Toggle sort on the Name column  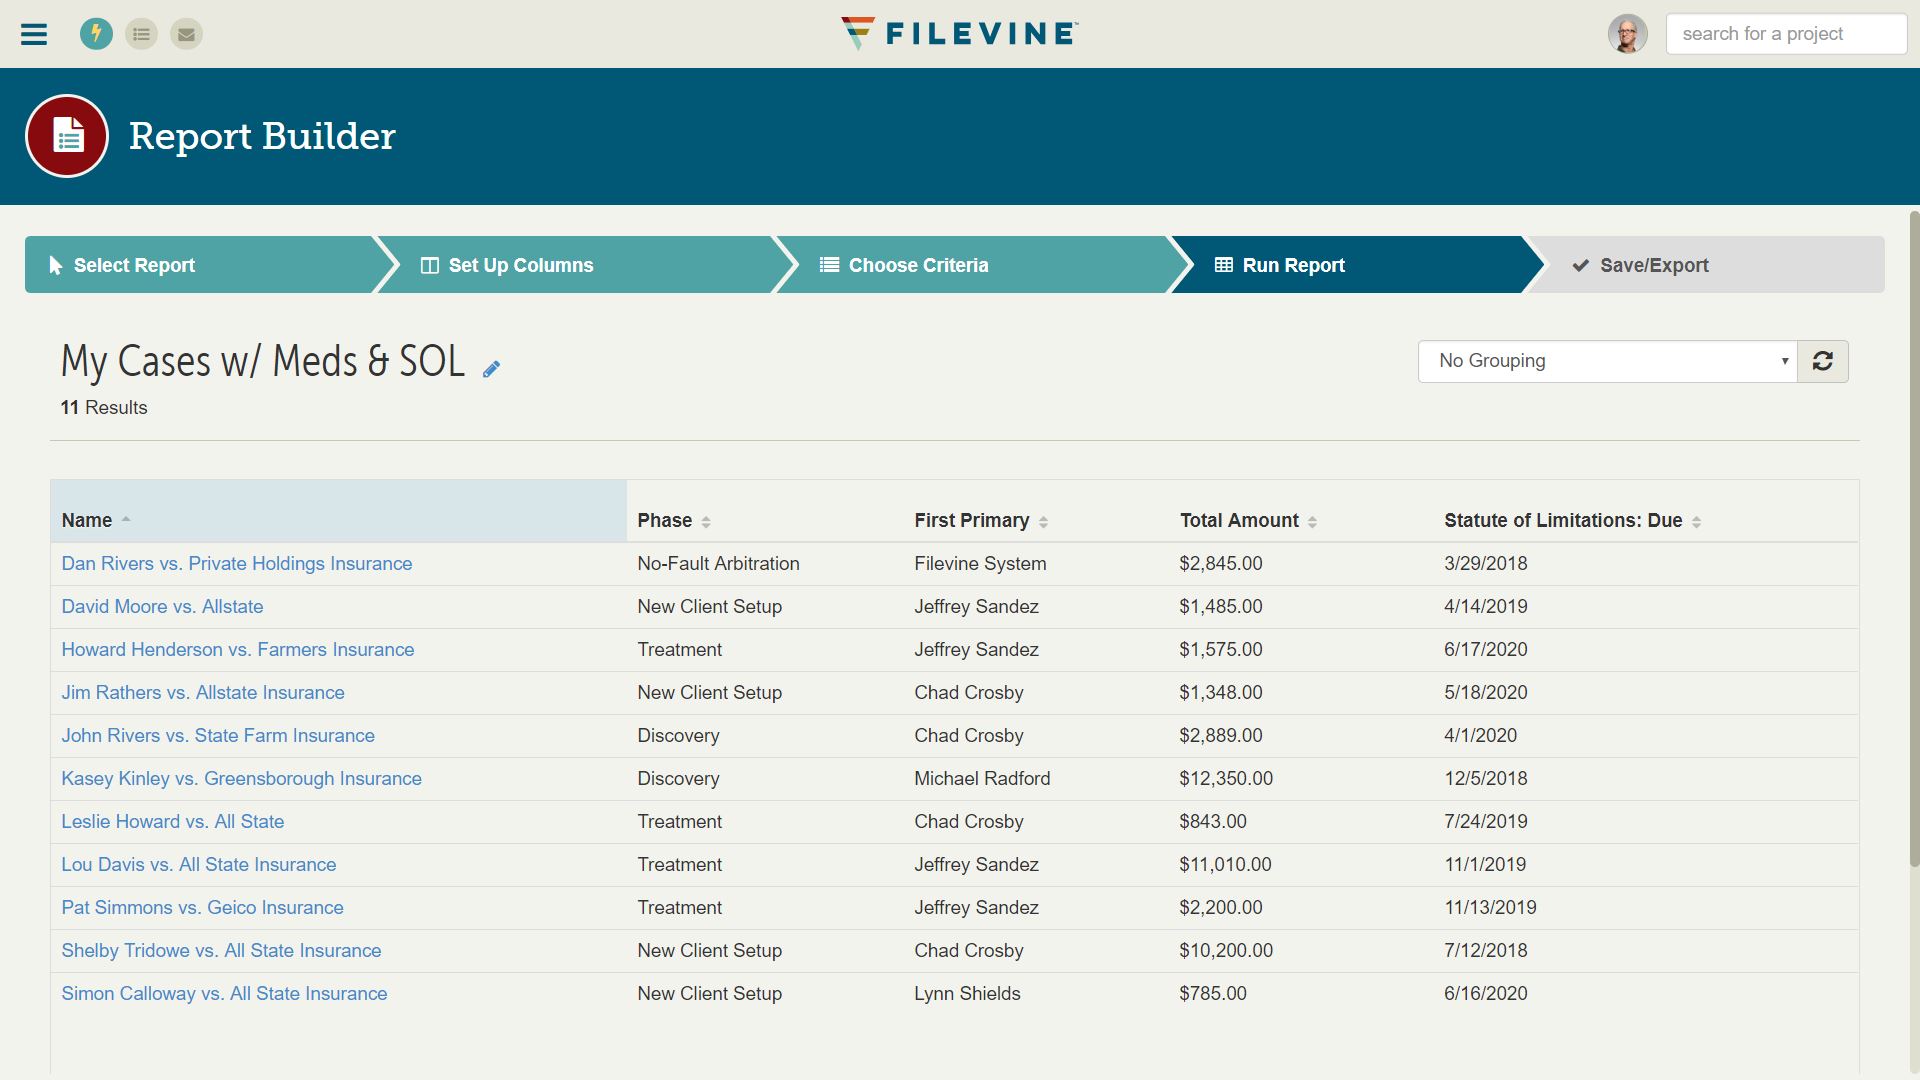point(95,520)
